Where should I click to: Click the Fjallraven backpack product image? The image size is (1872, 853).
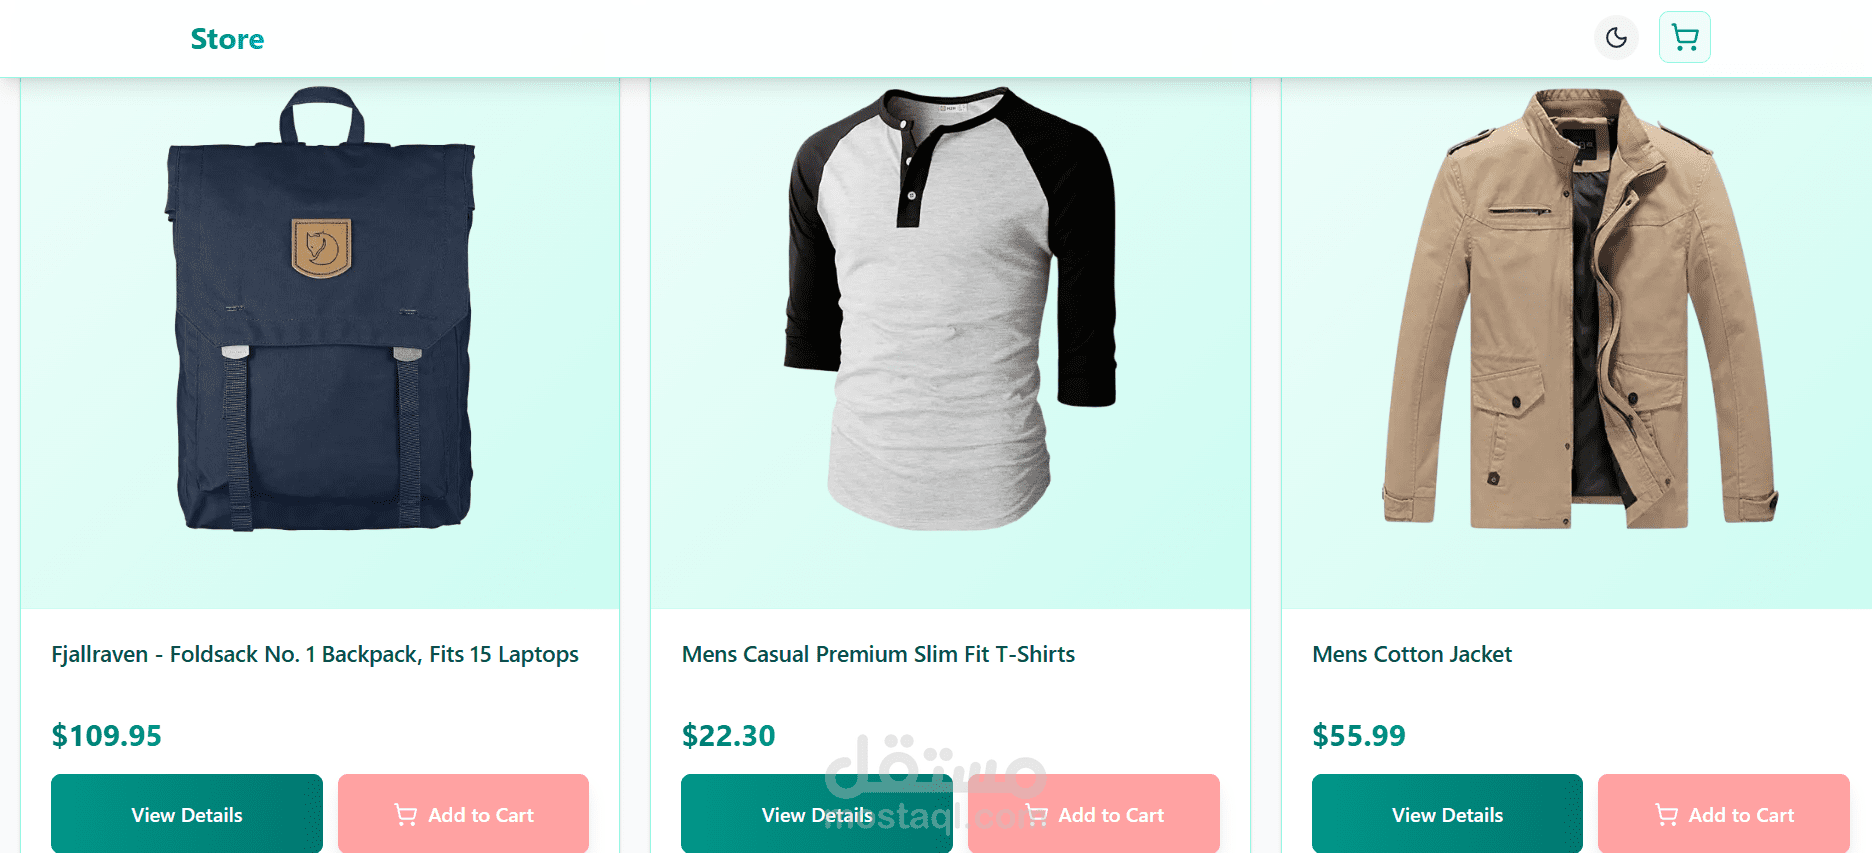point(320,310)
